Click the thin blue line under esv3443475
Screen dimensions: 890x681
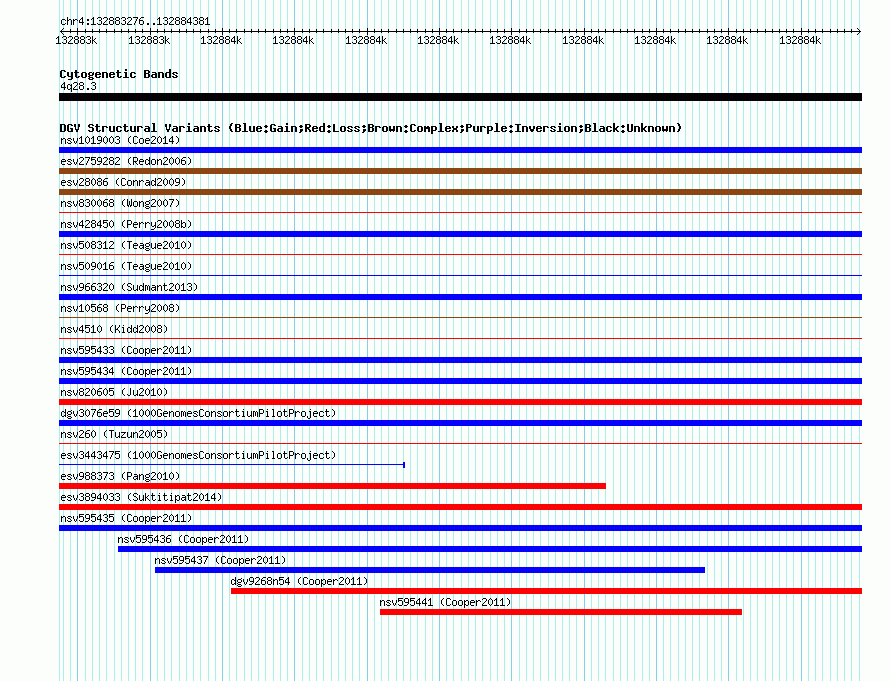click(x=232, y=465)
